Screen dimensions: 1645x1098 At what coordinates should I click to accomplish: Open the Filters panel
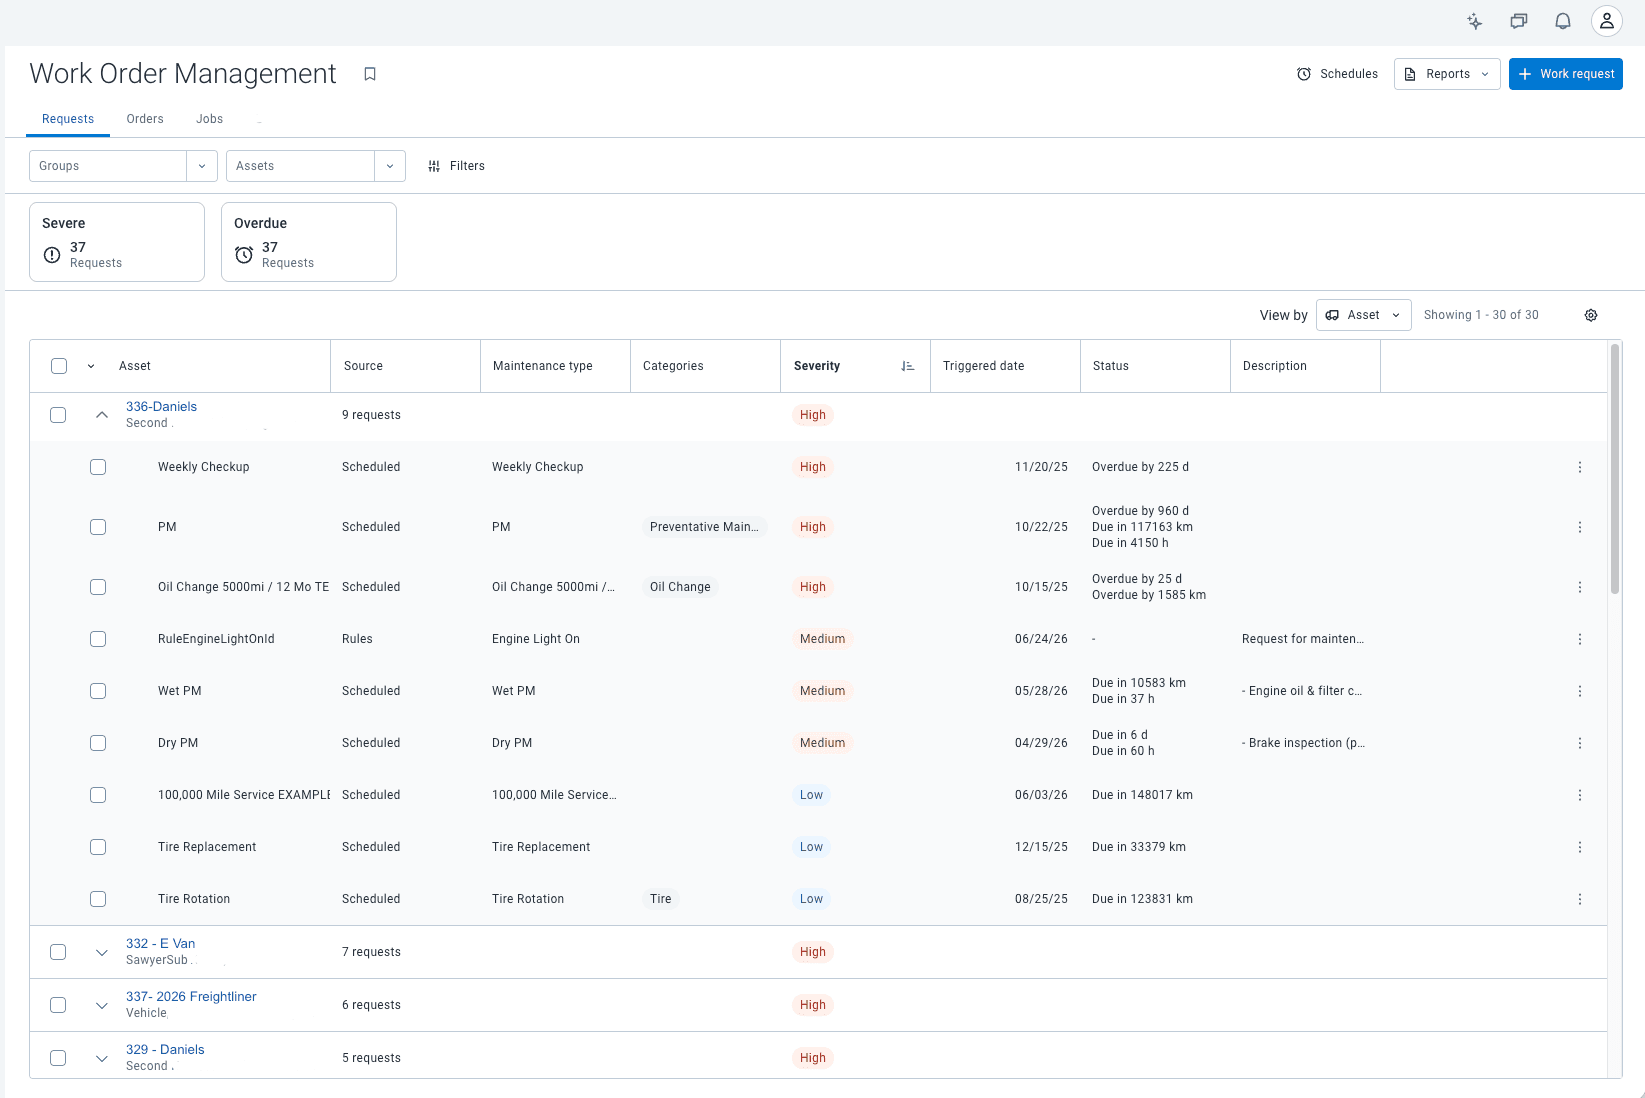coord(456,166)
